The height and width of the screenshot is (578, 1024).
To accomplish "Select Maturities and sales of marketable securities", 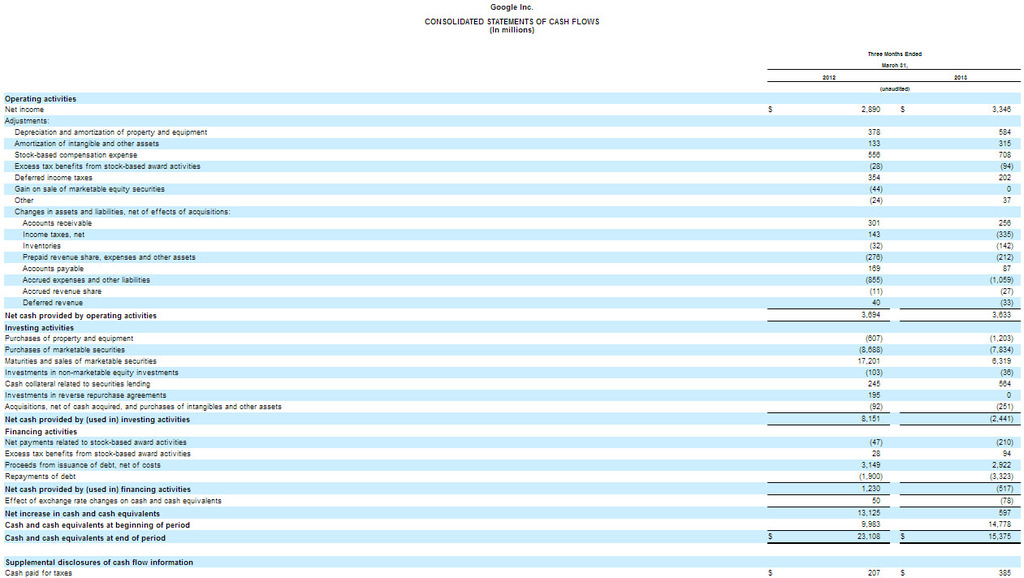I will click(x=80, y=361).
